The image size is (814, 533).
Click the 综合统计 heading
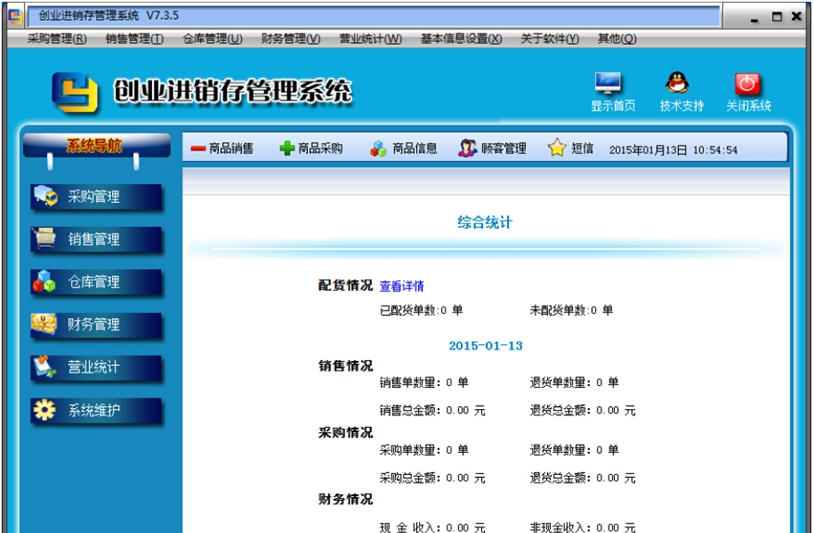click(x=485, y=223)
